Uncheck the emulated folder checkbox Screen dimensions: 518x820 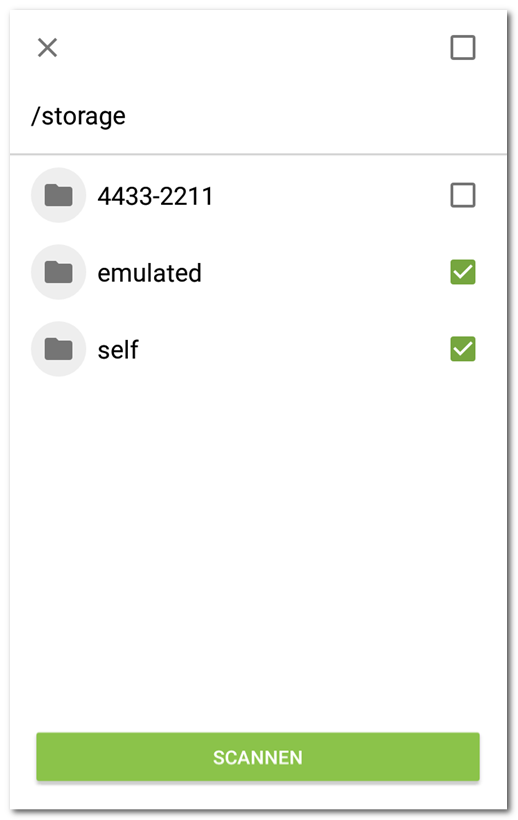(x=463, y=272)
